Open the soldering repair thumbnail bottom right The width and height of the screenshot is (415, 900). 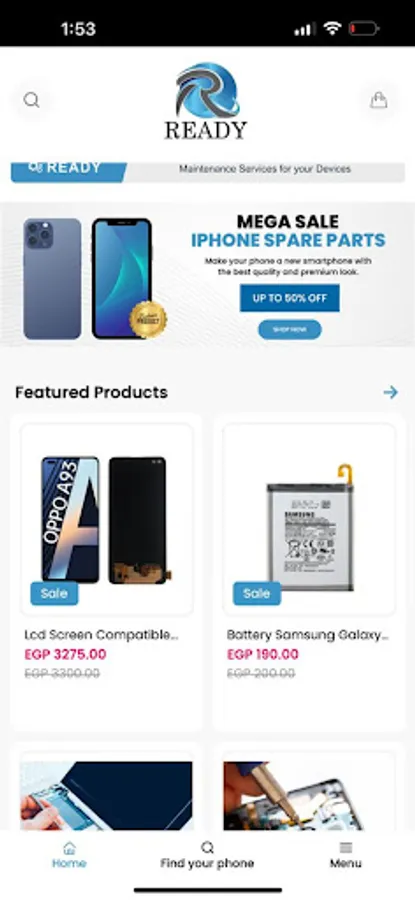[309, 795]
